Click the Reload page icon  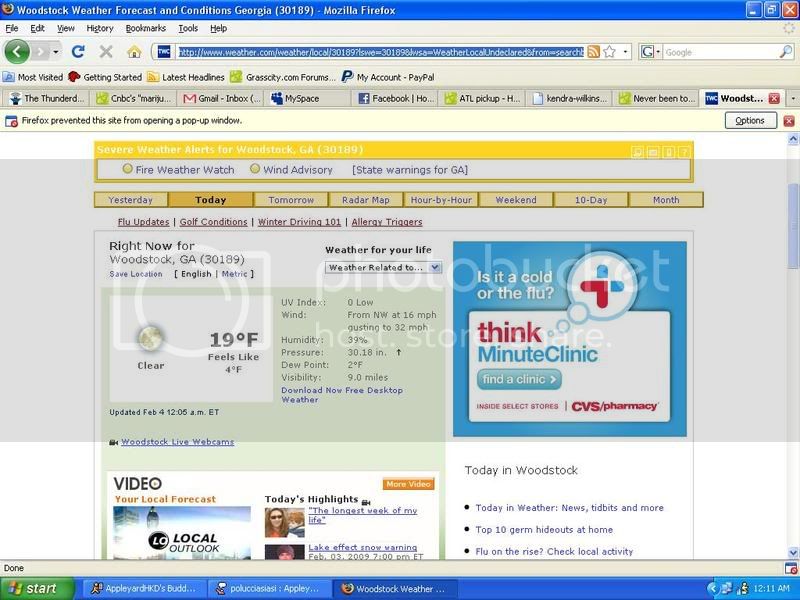(x=78, y=52)
